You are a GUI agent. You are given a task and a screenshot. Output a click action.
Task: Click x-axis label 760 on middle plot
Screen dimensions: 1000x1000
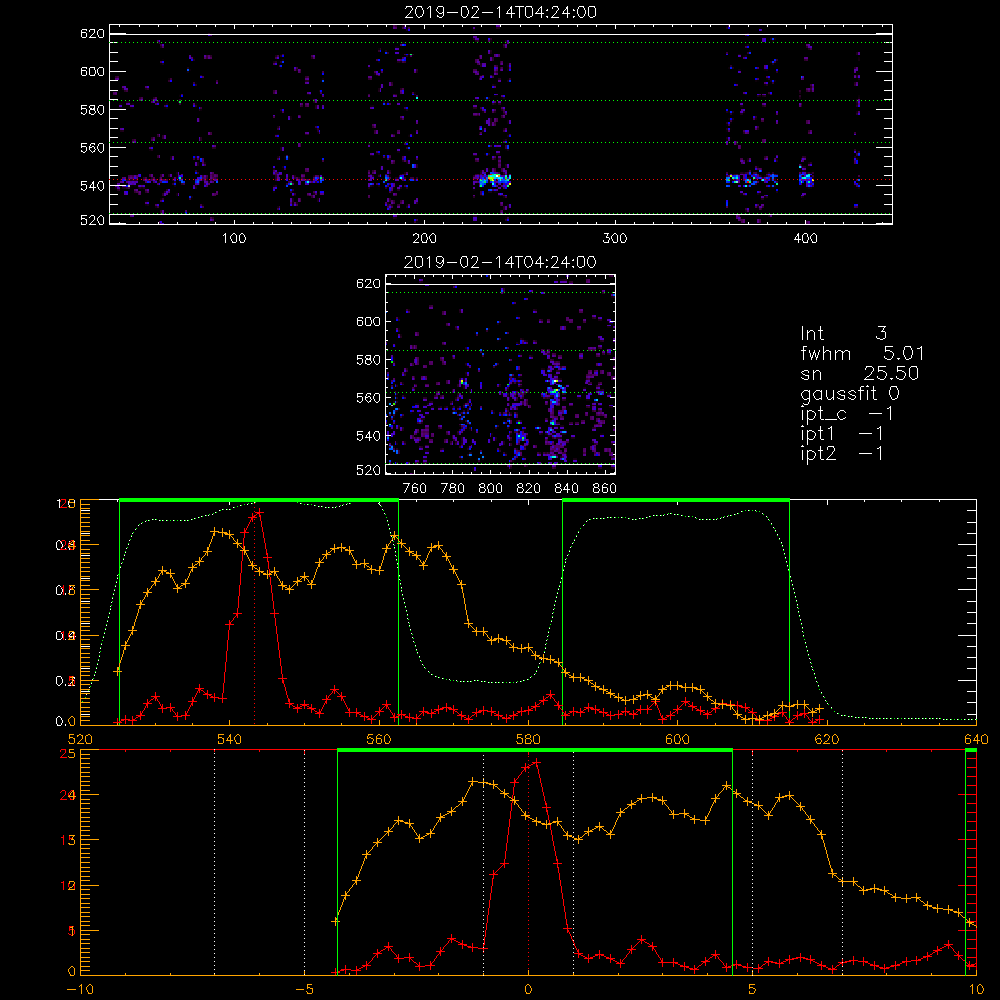[x=415, y=488]
